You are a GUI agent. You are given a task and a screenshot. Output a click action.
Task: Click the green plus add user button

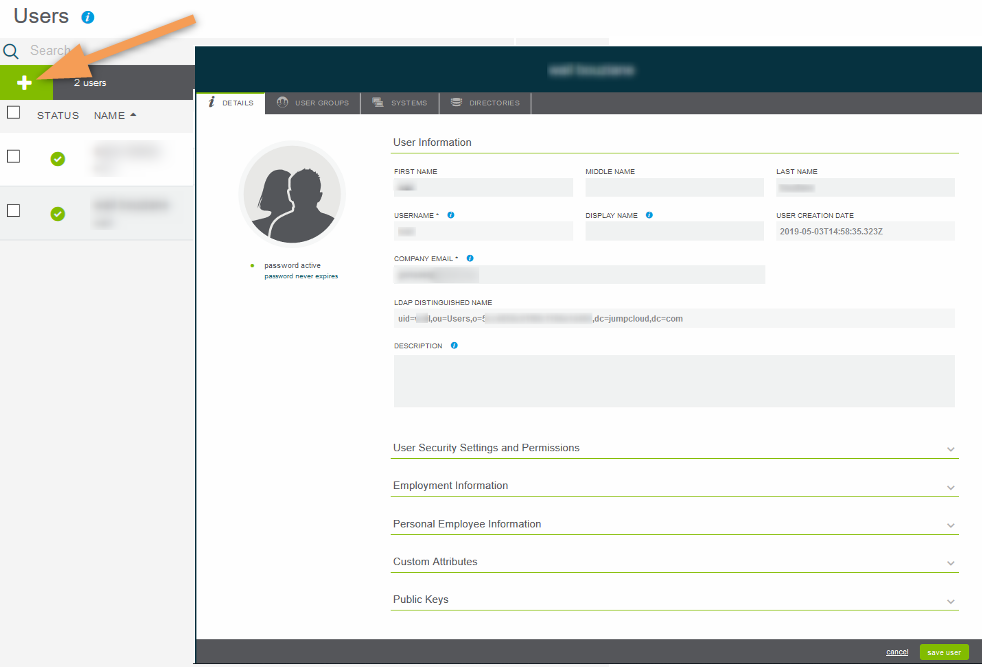pyautogui.click(x=25, y=83)
